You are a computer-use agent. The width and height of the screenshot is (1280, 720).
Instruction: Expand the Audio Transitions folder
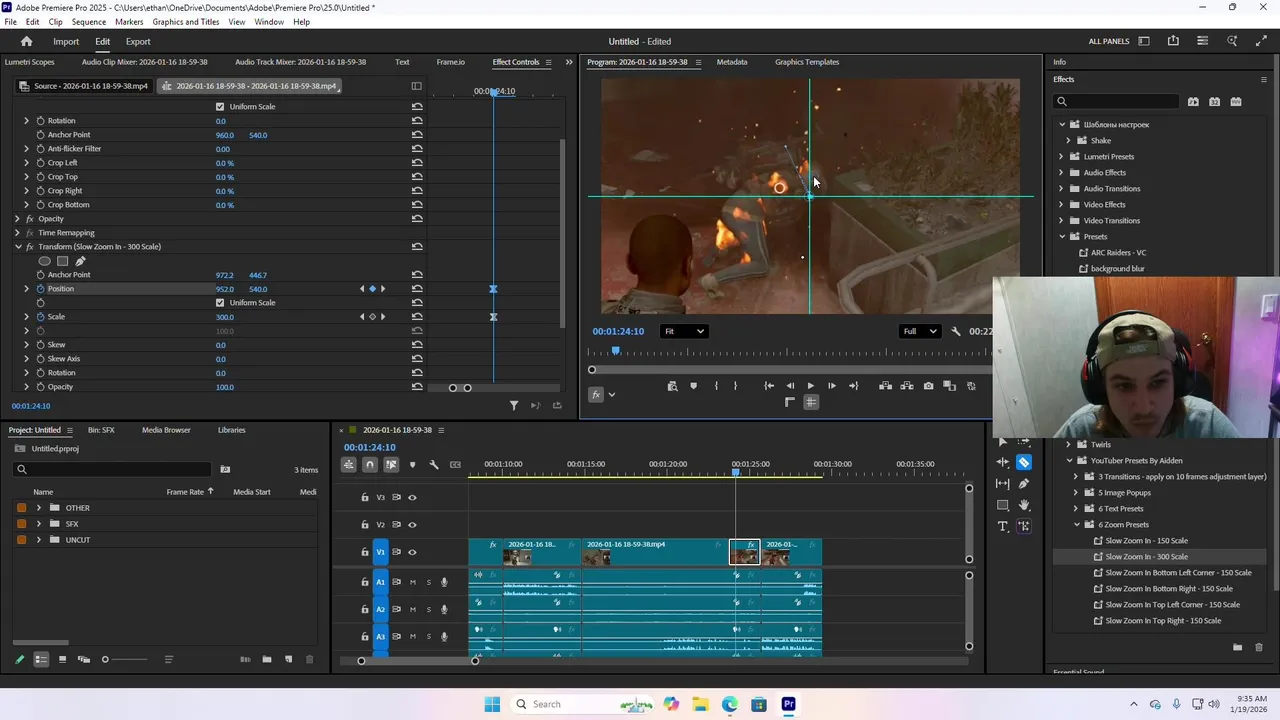[x=1061, y=189]
